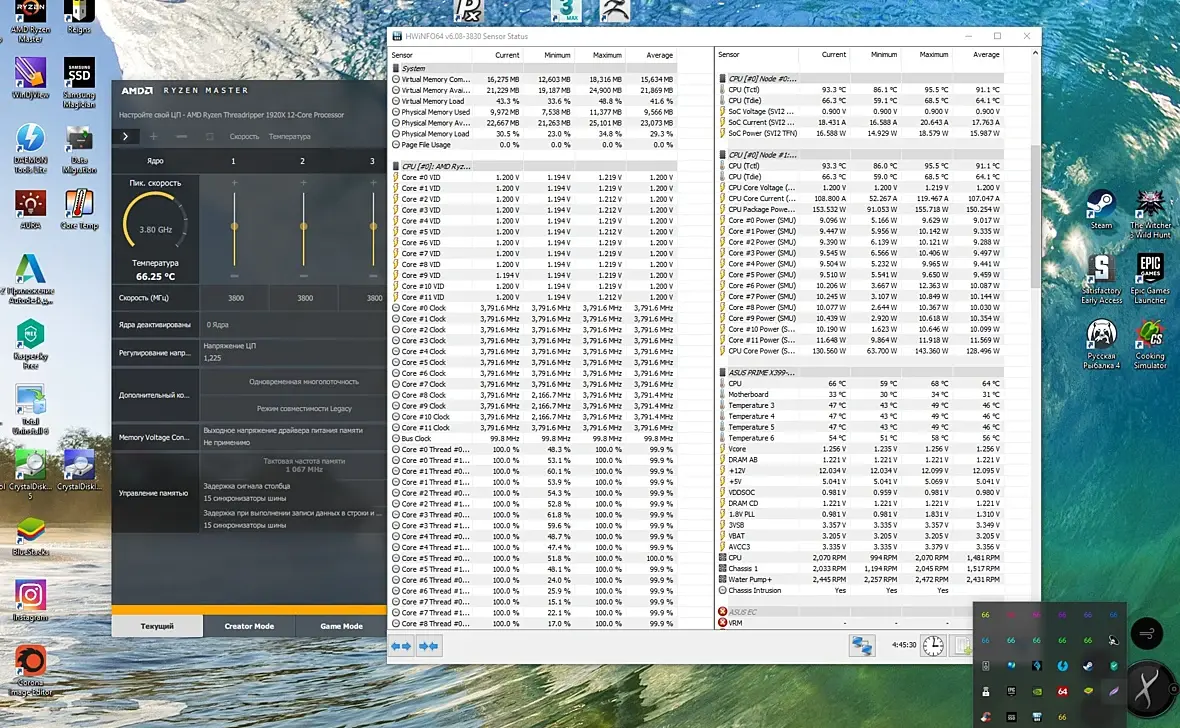
Task: Click the Core #0 Clock sensor row
Action: tap(424, 308)
